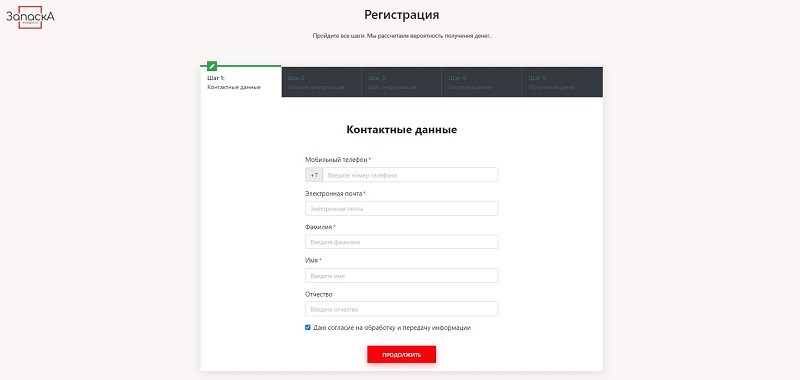Click the red ПРОДОЛЖИТЬ button
Viewport: 800px width, 380px height.
[x=402, y=354]
